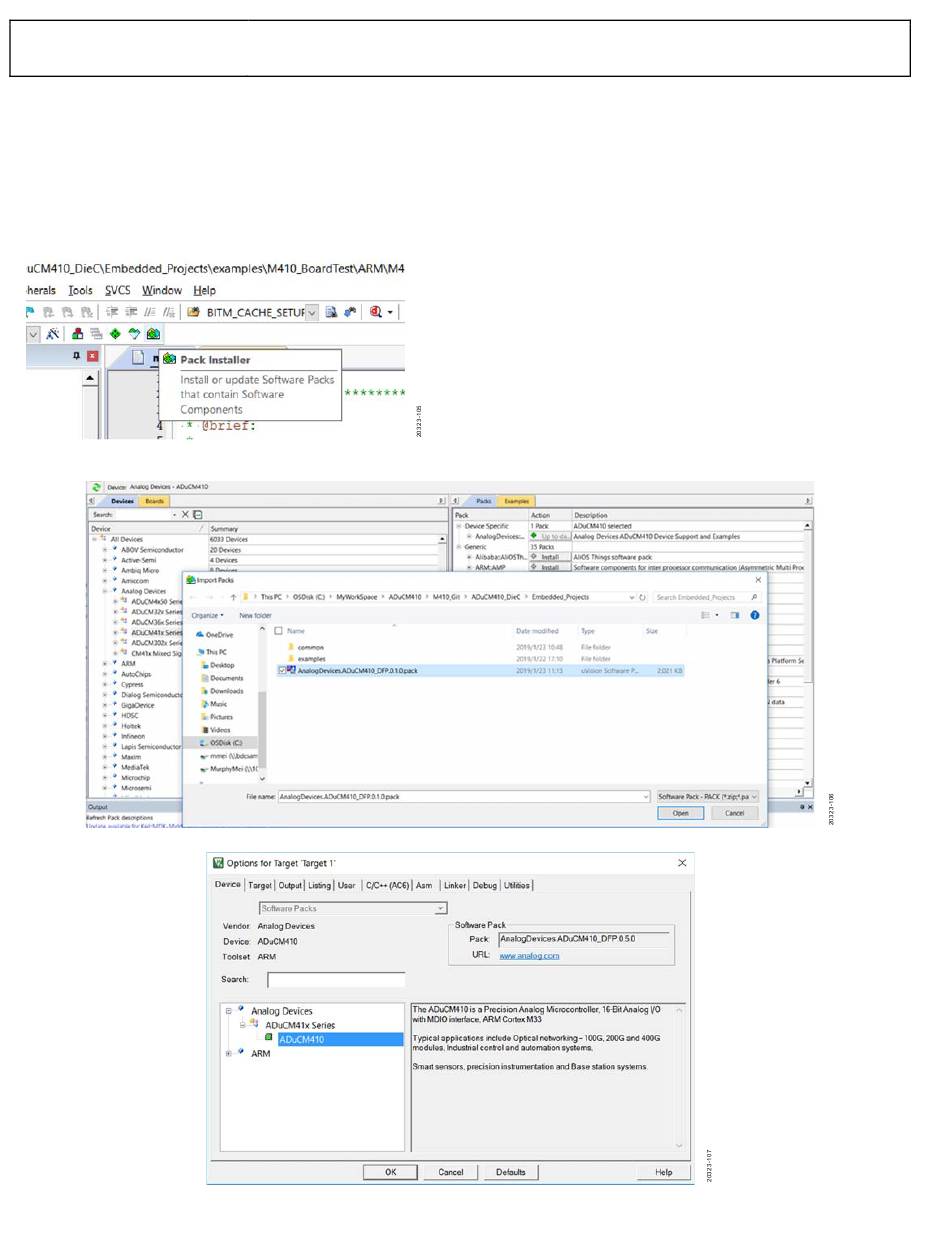This screenshot has width=950, height=1254.
Task: Select GigaDevice in device tree
Action: click(138, 704)
